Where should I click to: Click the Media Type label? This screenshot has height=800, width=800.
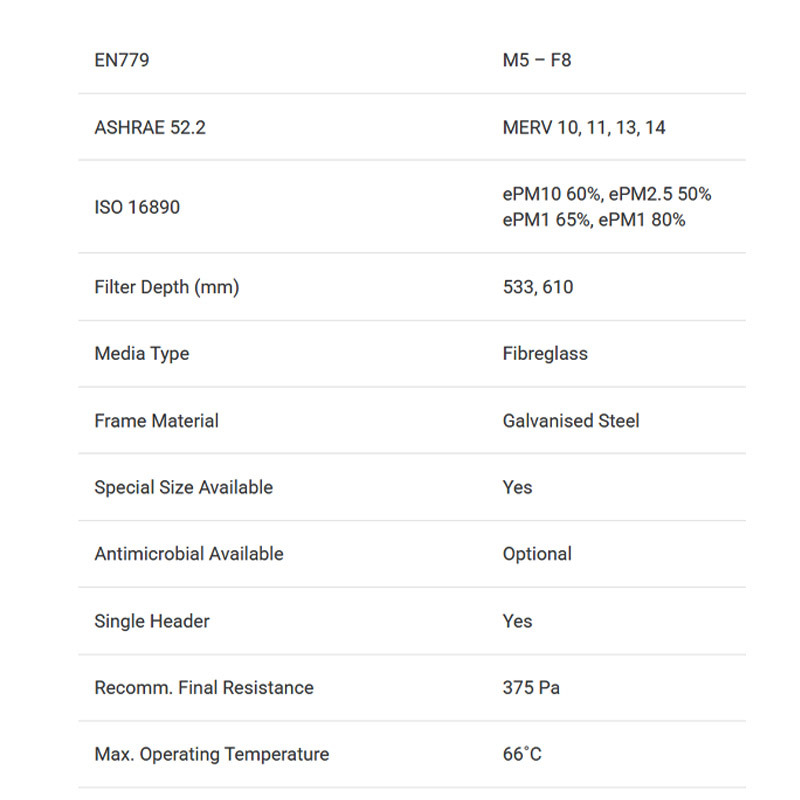[x=142, y=354]
